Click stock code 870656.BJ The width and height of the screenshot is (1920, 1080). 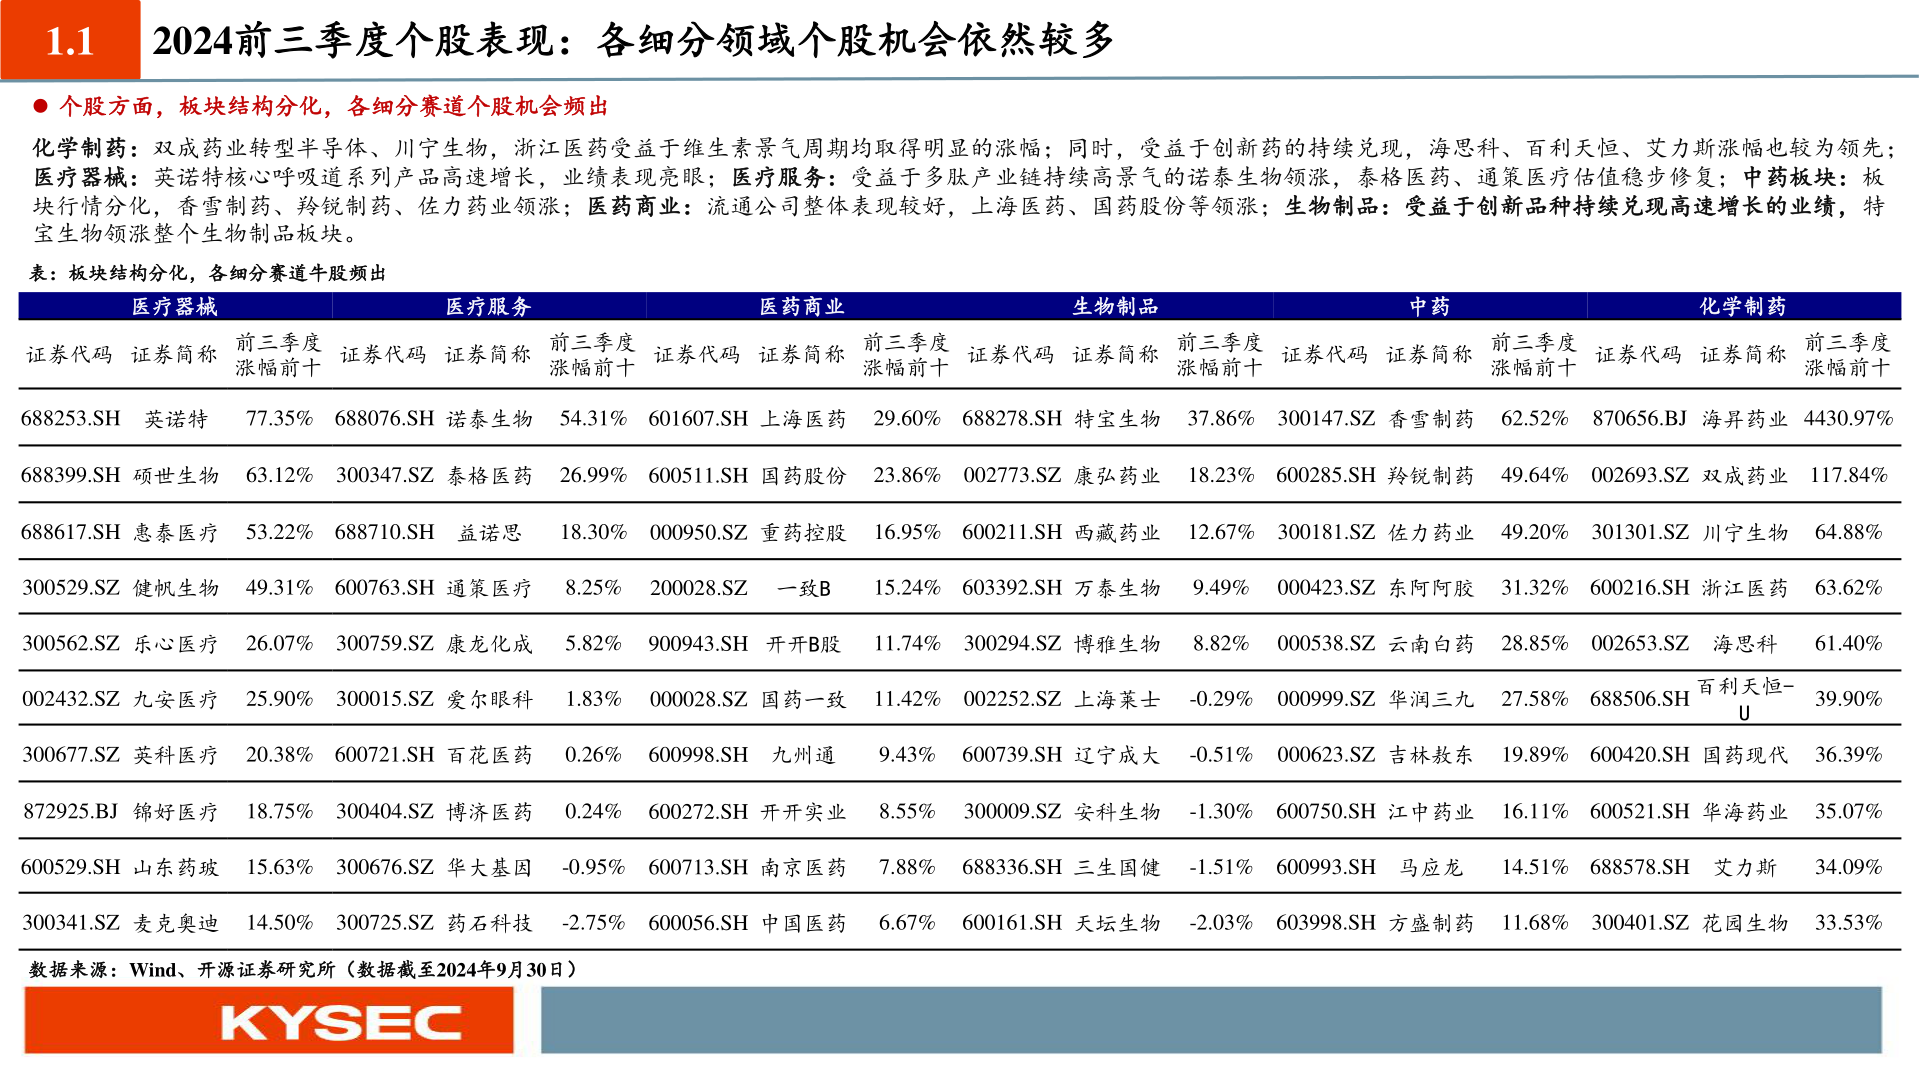pyautogui.click(x=1640, y=419)
